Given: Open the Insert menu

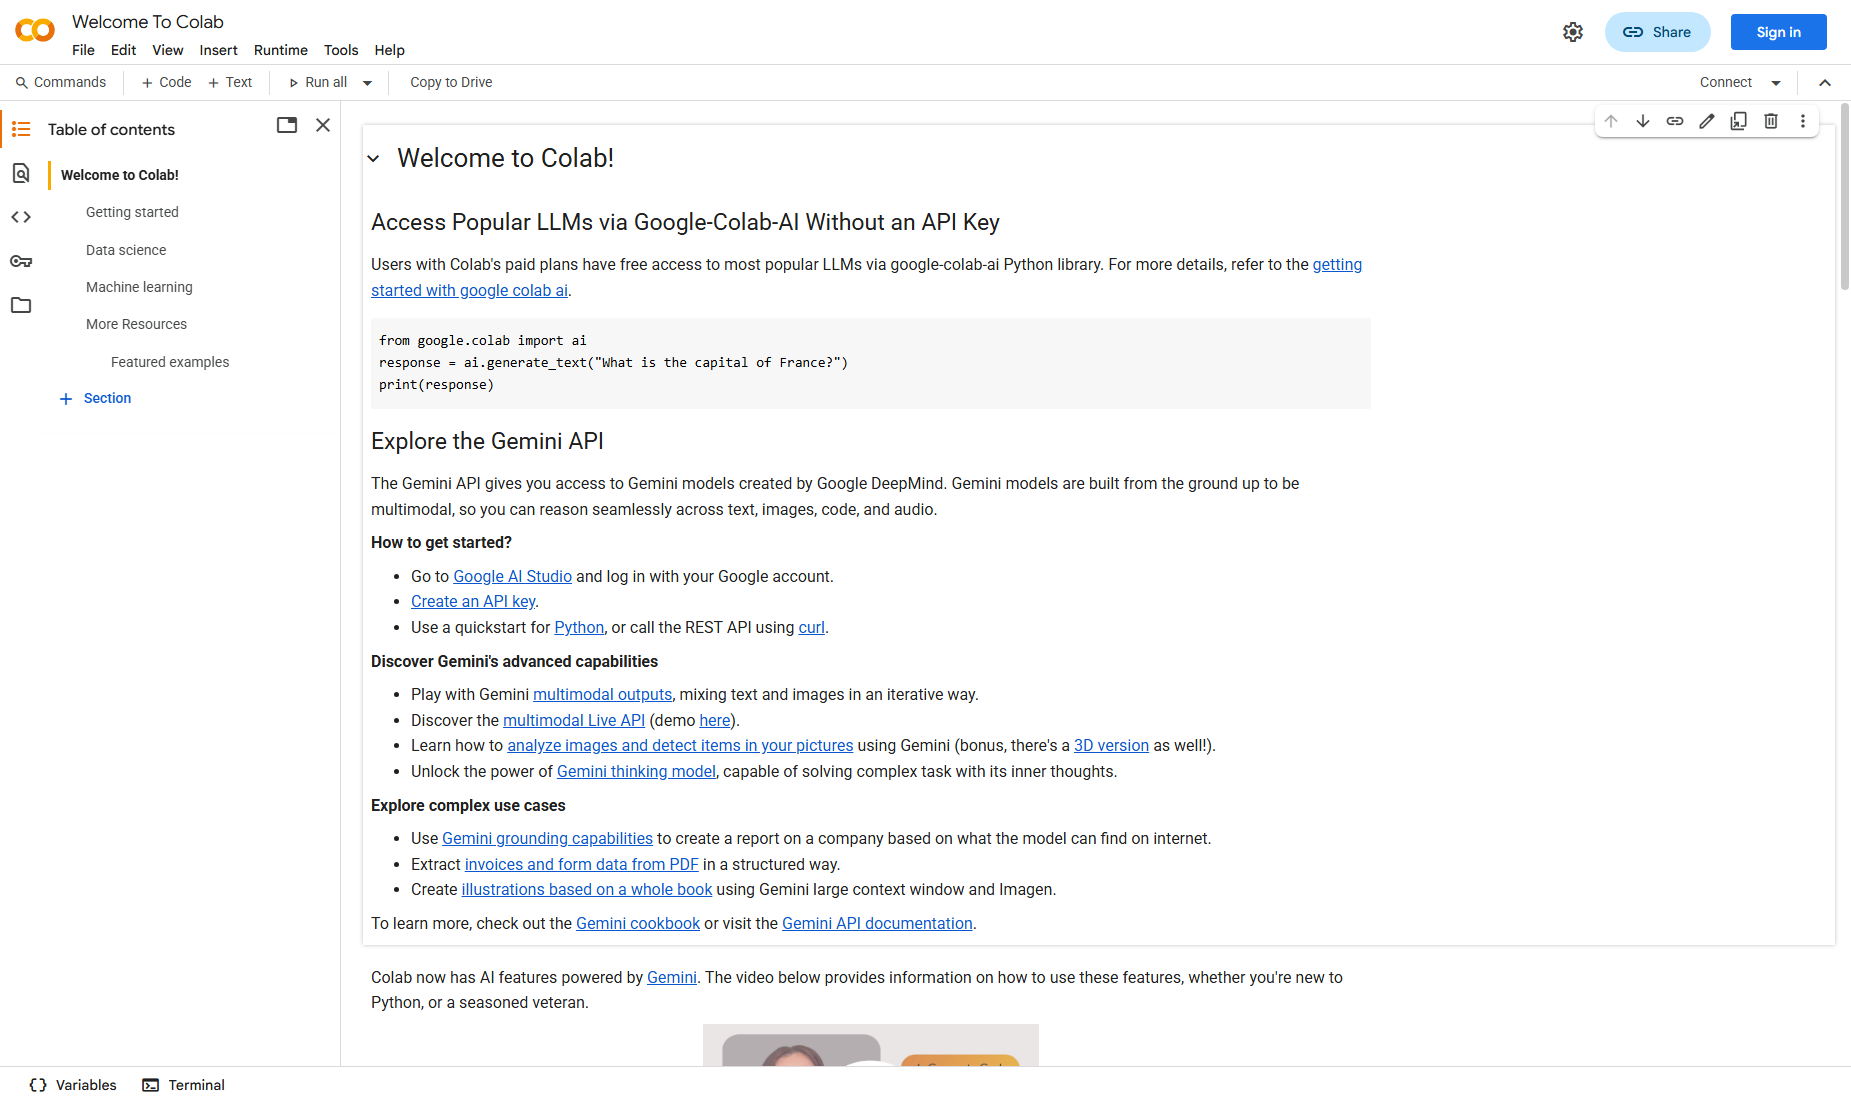Looking at the screenshot, I should point(218,50).
